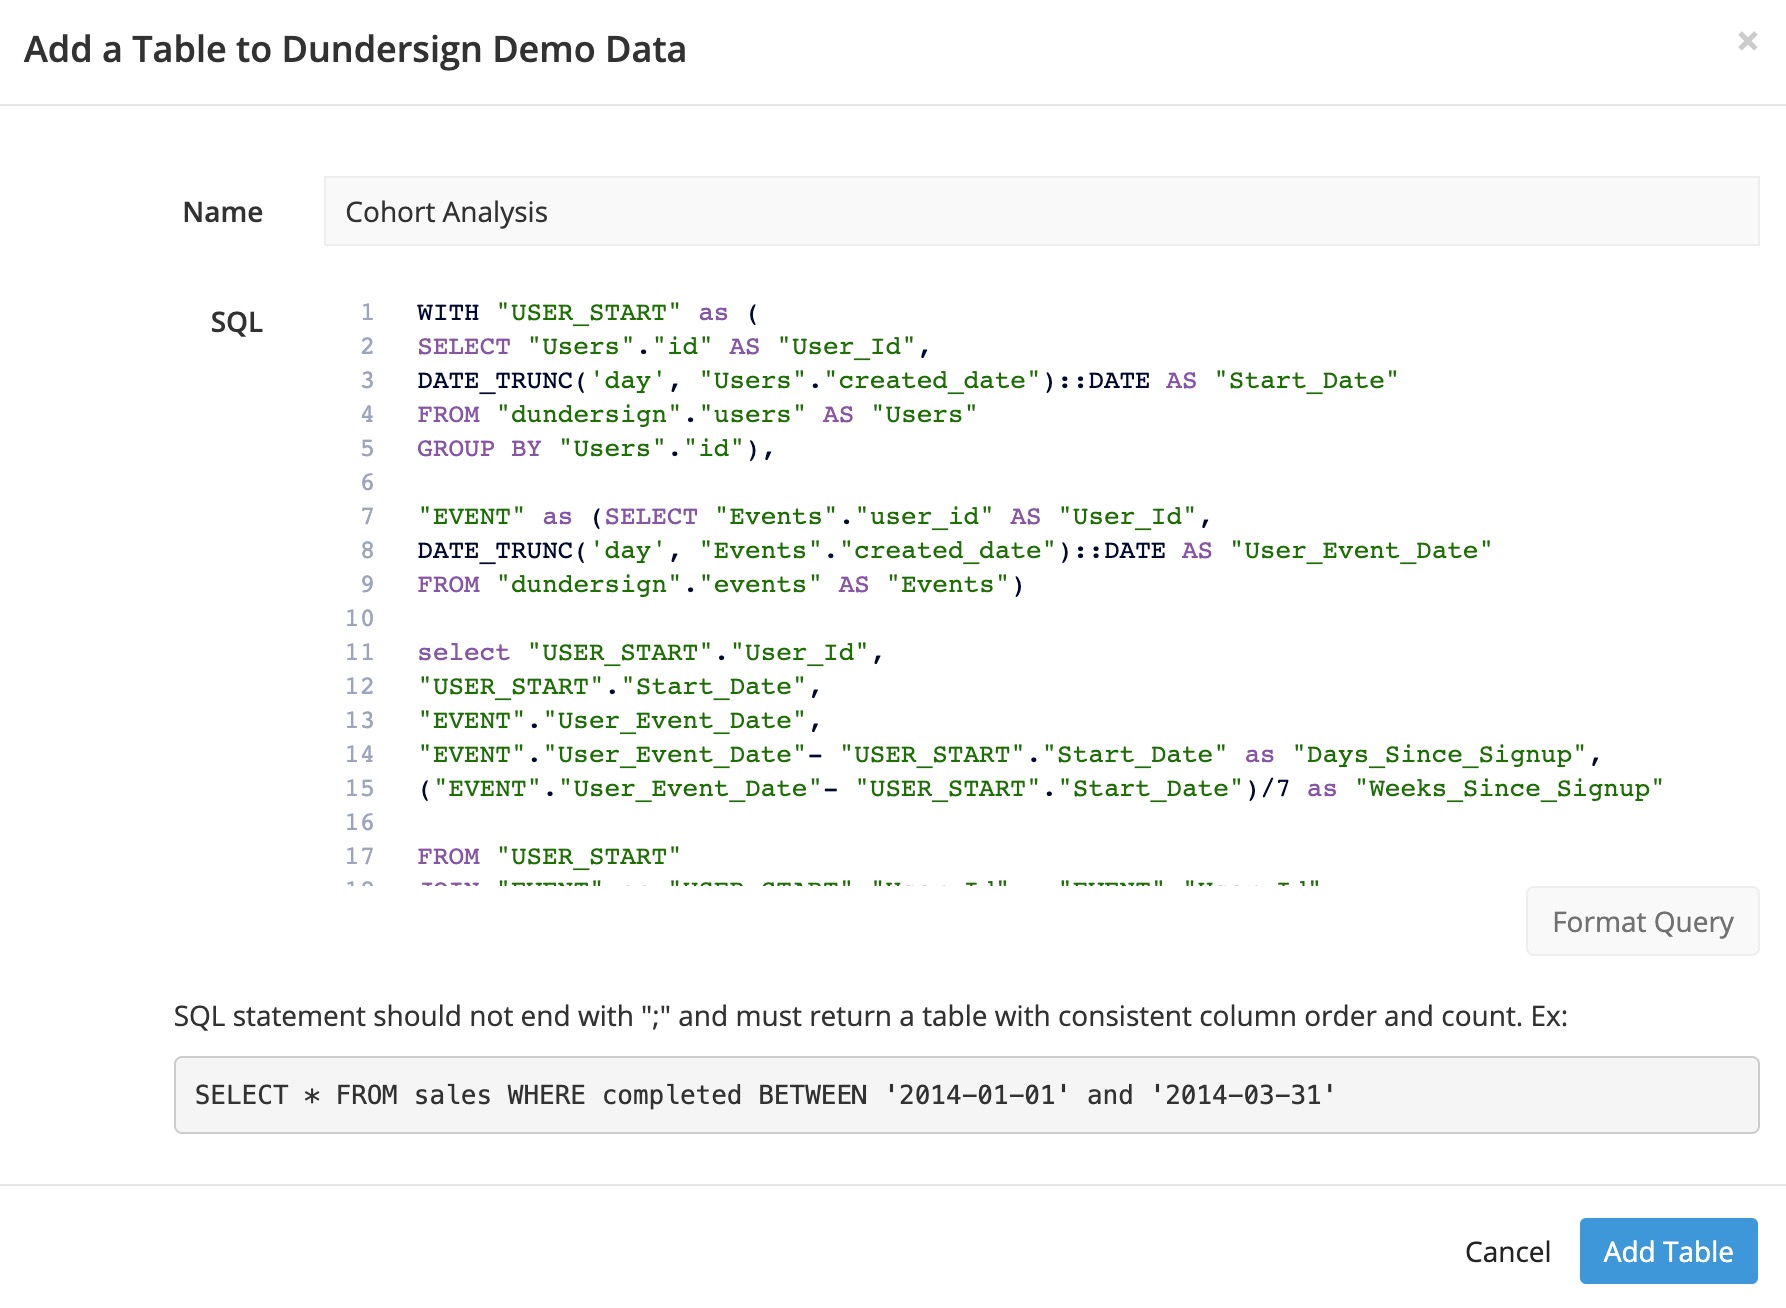This screenshot has width=1786, height=1308.
Task: Click line number 10 in the gutter
Action: click(360, 619)
